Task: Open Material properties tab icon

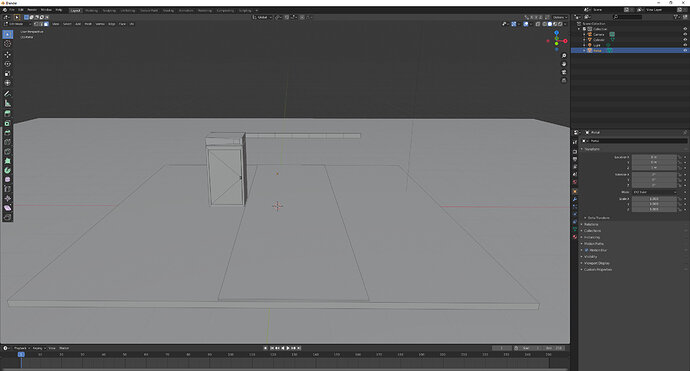Action: tap(575, 237)
